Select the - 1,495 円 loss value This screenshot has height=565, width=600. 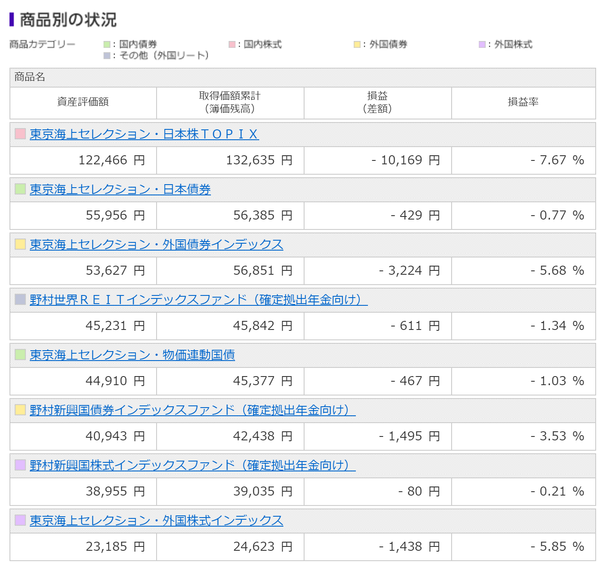point(409,436)
